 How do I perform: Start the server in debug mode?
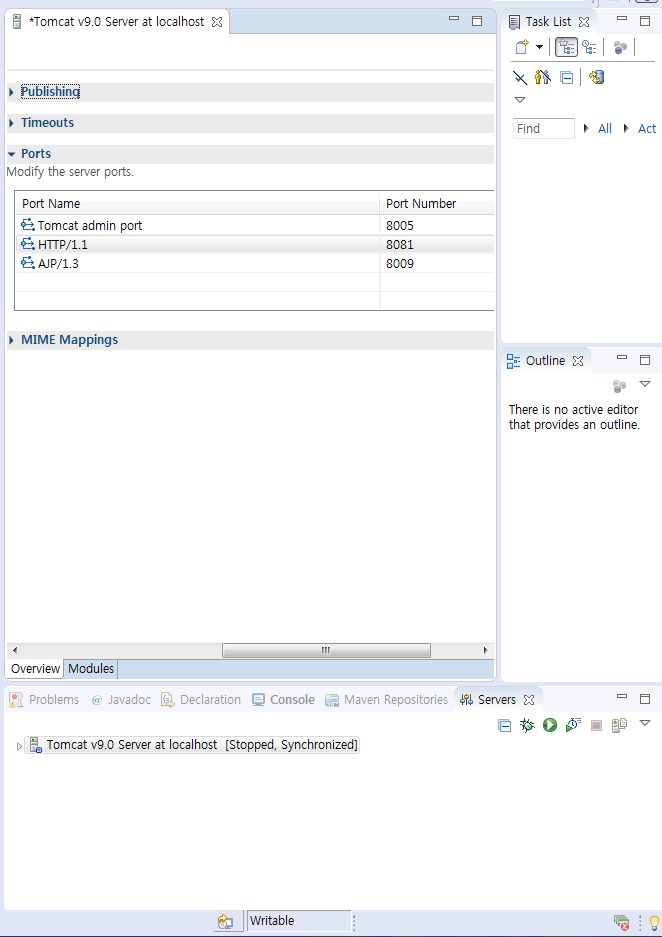coord(527,725)
